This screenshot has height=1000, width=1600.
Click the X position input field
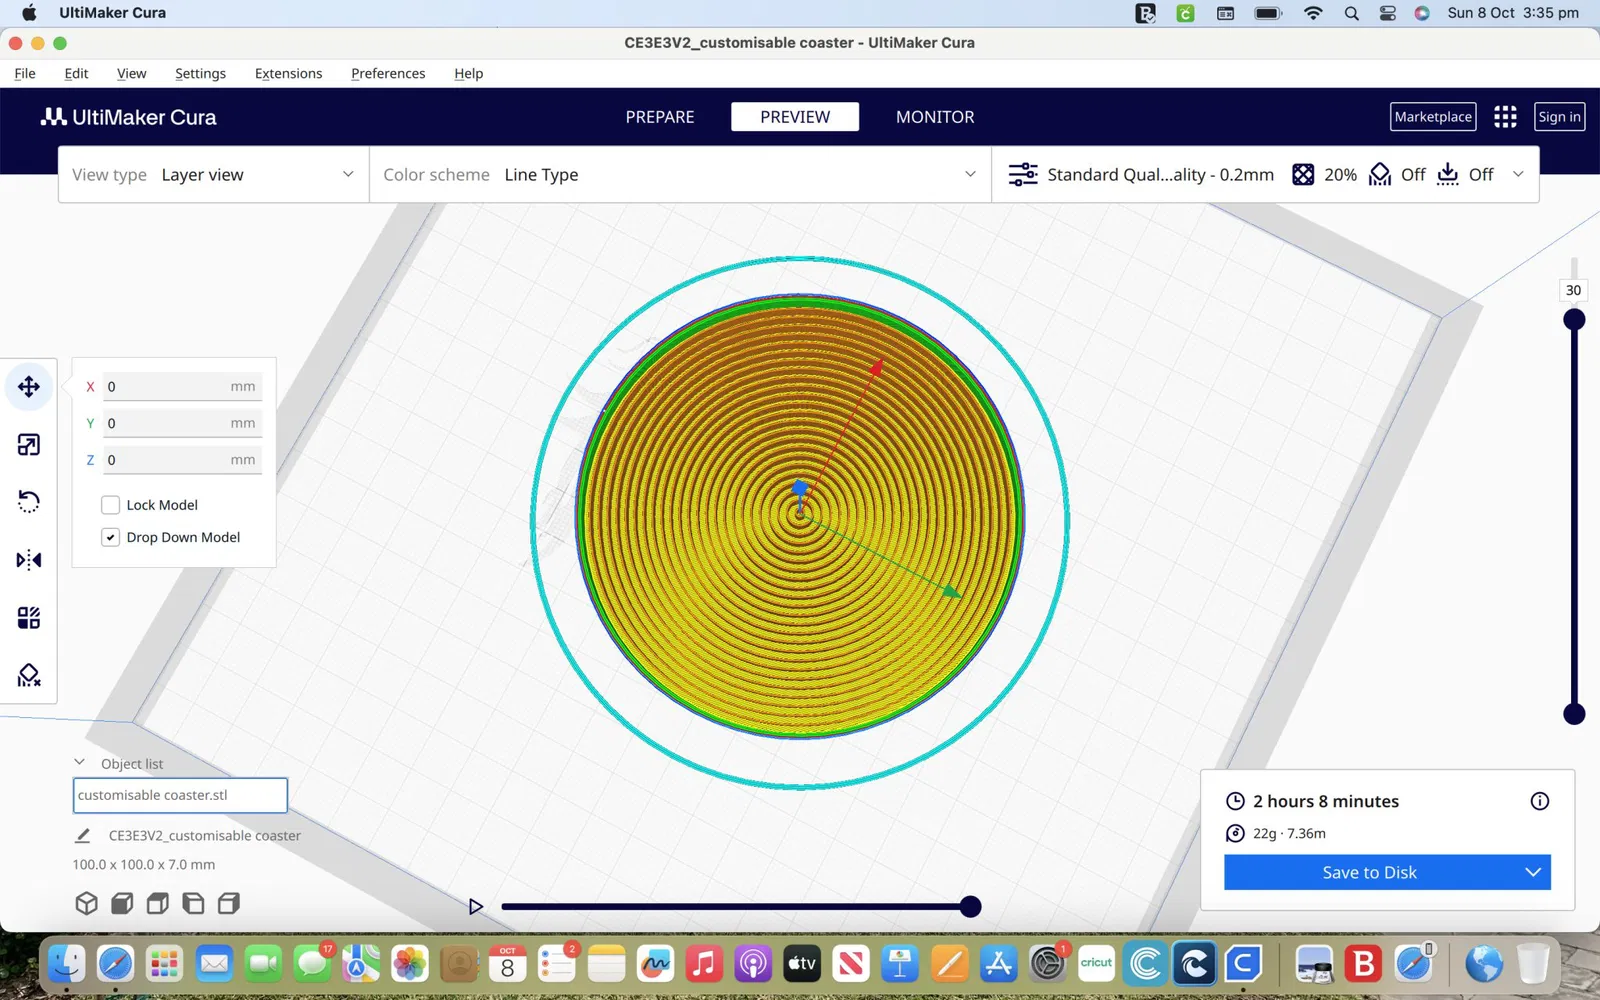tap(182, 387)
